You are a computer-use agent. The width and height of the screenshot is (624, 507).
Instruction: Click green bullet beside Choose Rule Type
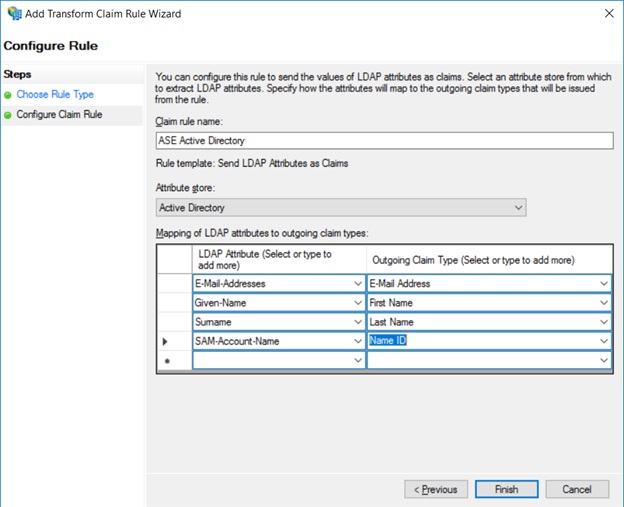[x=8, y=95]
